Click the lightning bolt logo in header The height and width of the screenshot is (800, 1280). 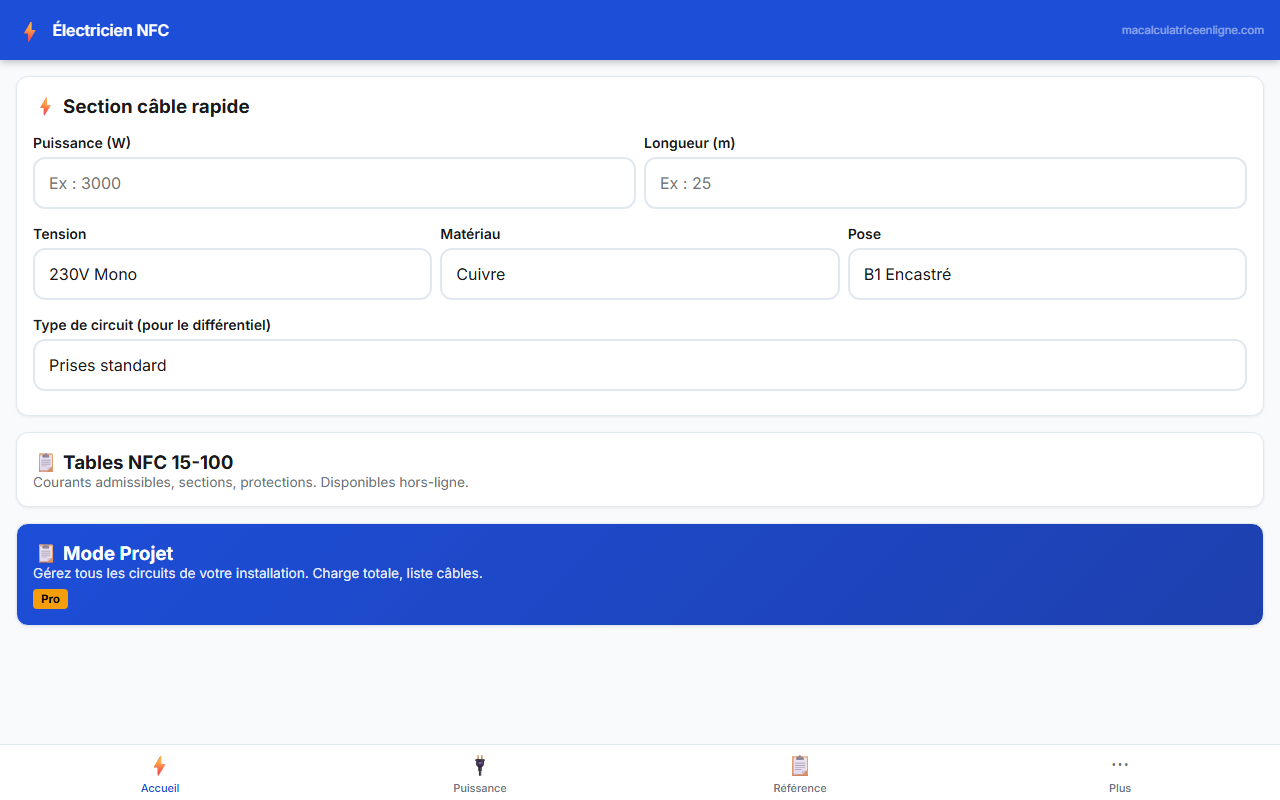(30, 31)
